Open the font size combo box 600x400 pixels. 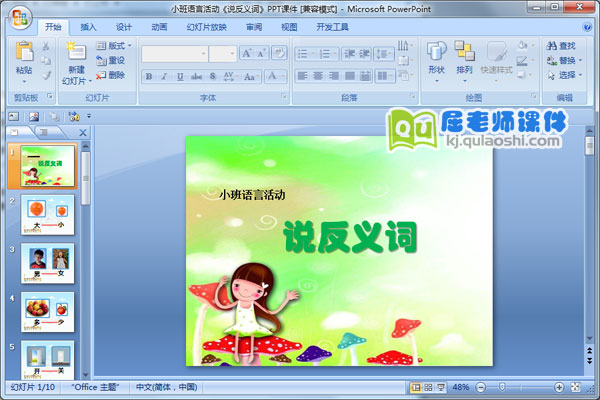[223, 54]
